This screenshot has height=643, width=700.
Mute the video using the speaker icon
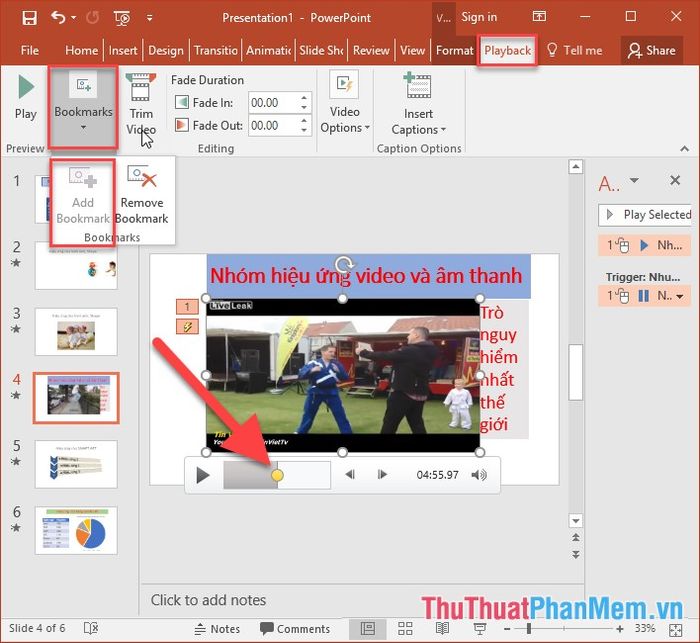click(x=479, y=475)
